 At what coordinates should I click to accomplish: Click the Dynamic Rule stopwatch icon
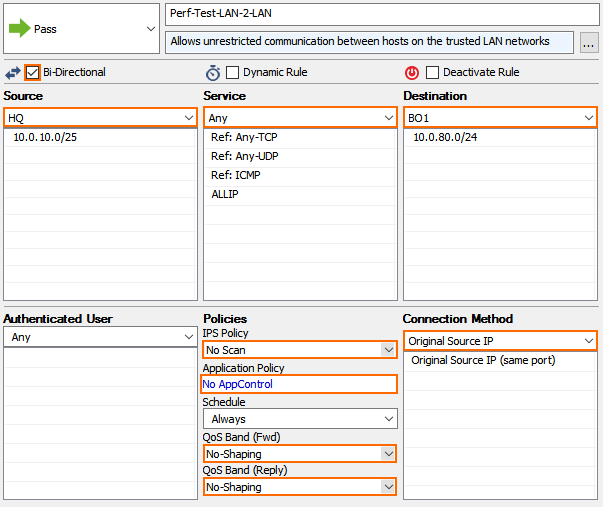point(213,72)
